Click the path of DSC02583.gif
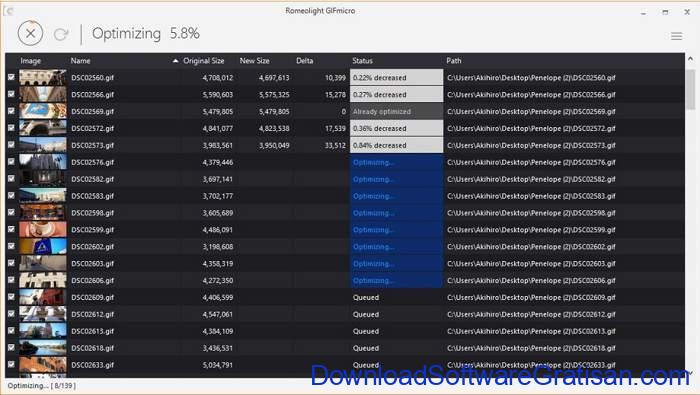Viewport: 700px width, 395px height. [x=531, y=196]
